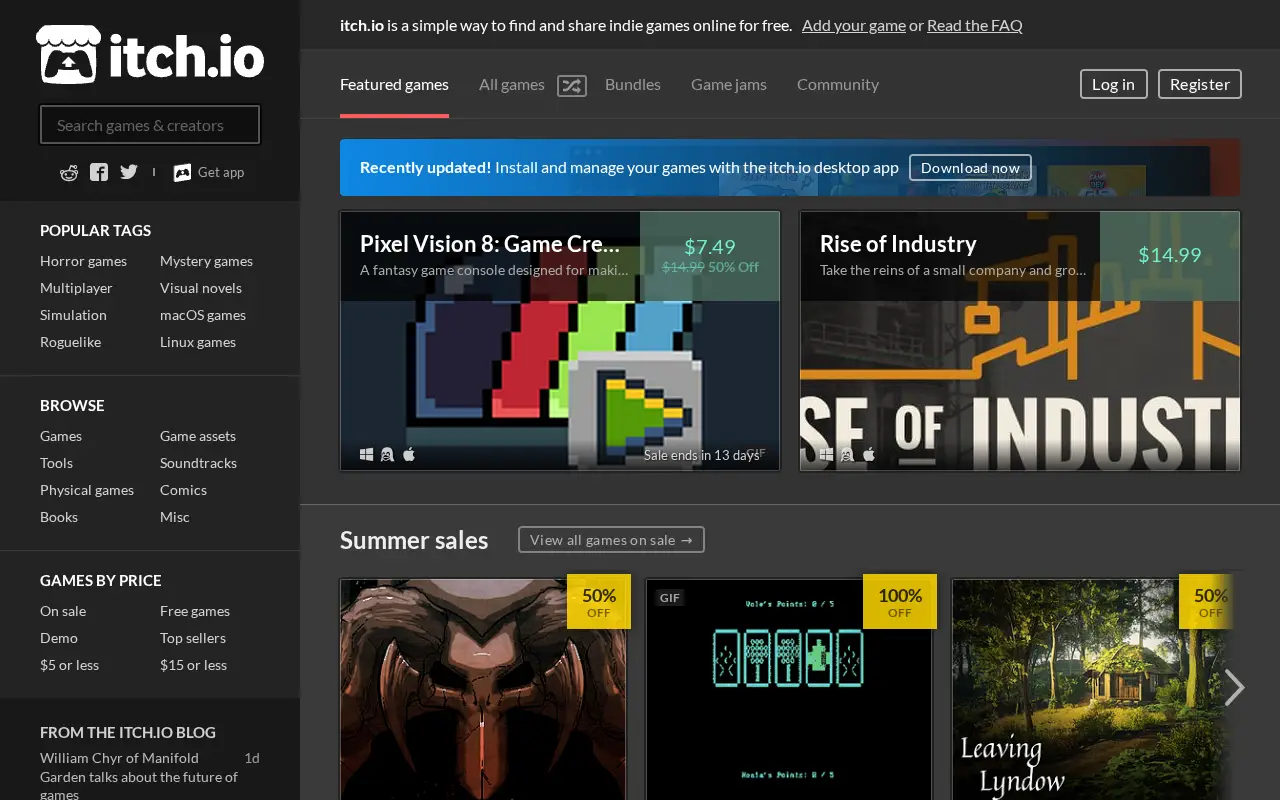
Task: Open the Community tab
Action: [x=838, y=85]
